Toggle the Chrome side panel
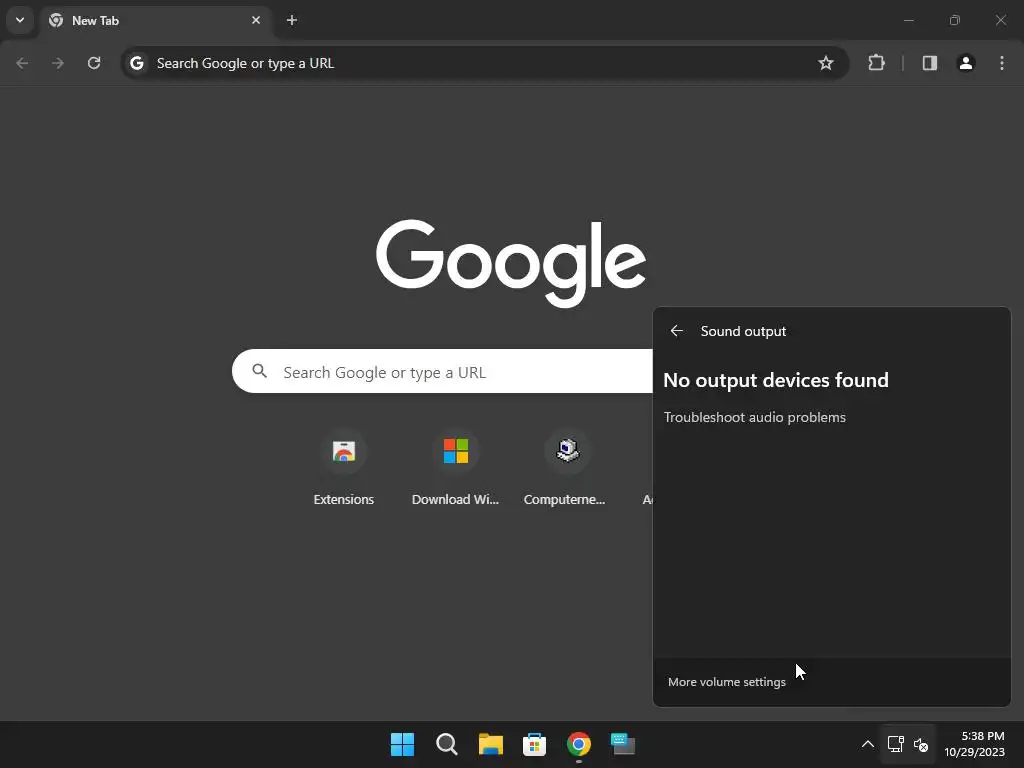Image resolution: width=1024 pixels, height=768 pixels. click(929, 63)
